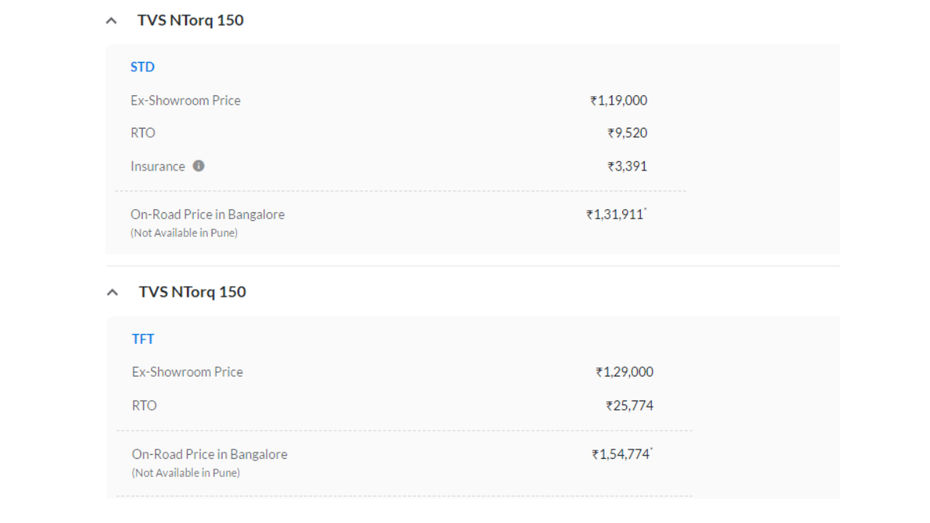The height and width of the screenshot is (523, 930).
Task: Select Not Available in Pune note under STD
Action: [184, 233]
